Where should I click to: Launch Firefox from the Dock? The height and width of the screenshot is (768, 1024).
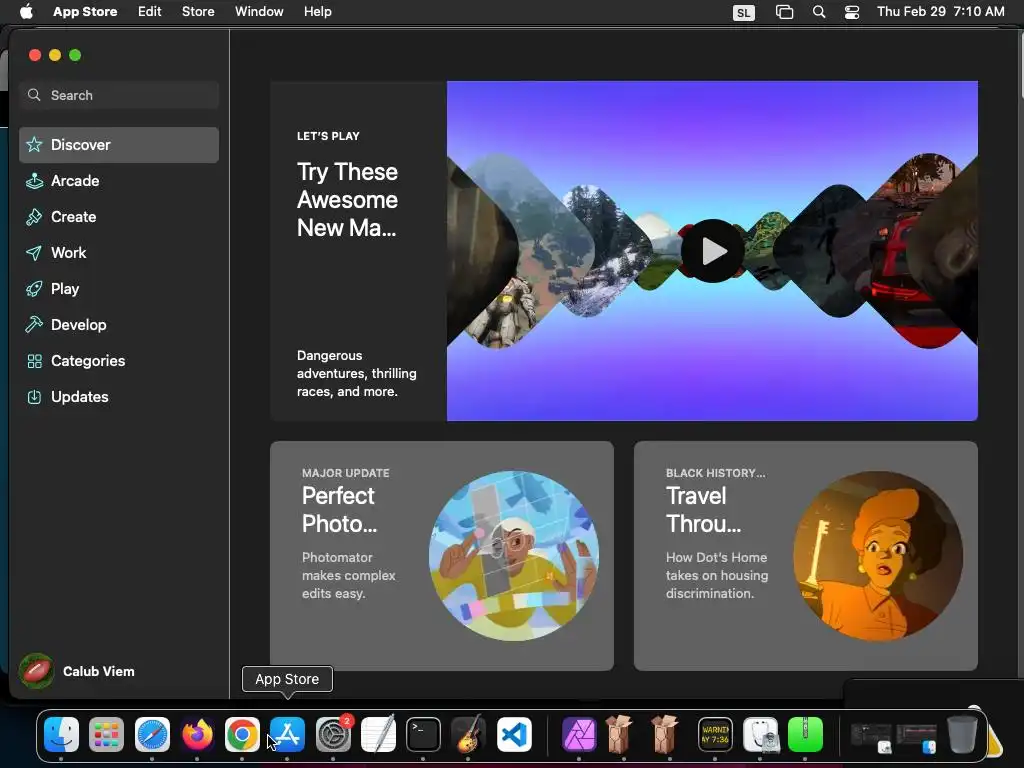pos(197,735)
